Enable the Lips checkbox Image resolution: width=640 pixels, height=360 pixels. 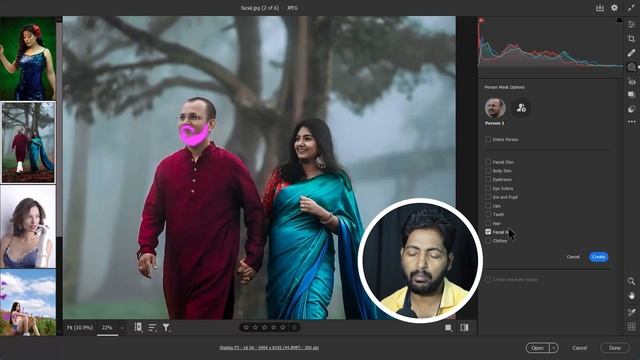click(488, 206)
